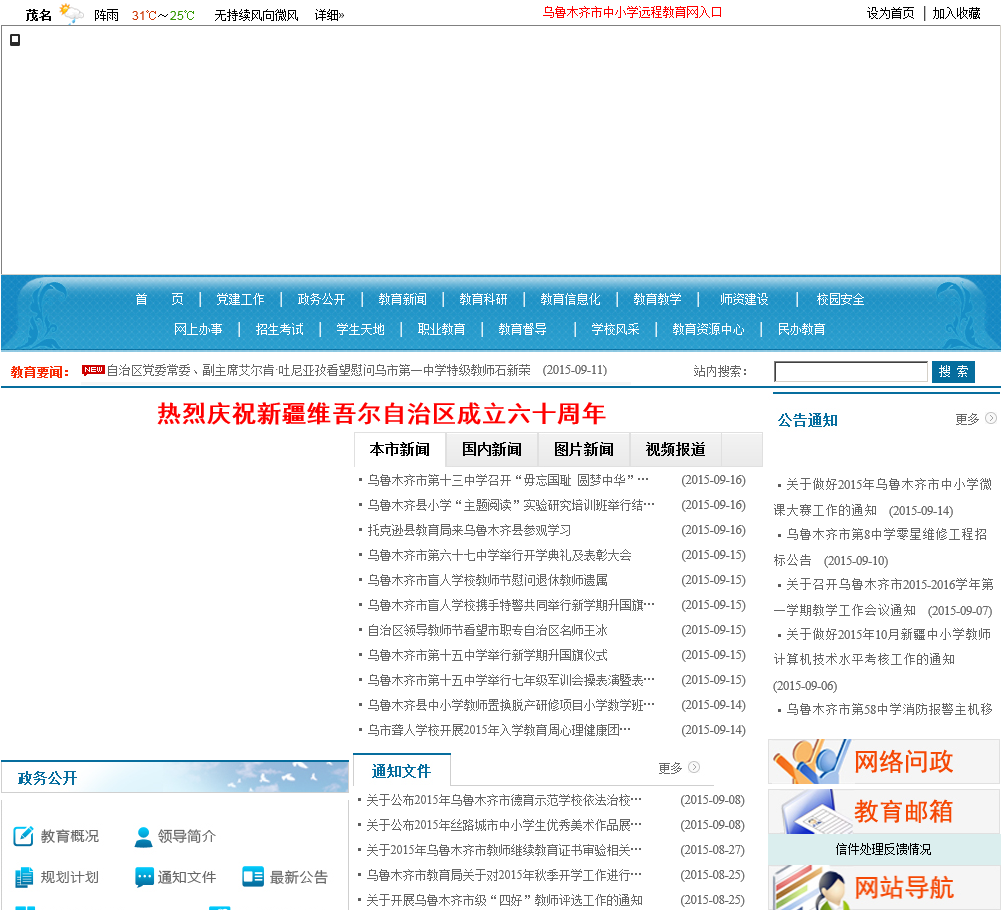Select the 通知文件 section tab

(x=402, y=771)
